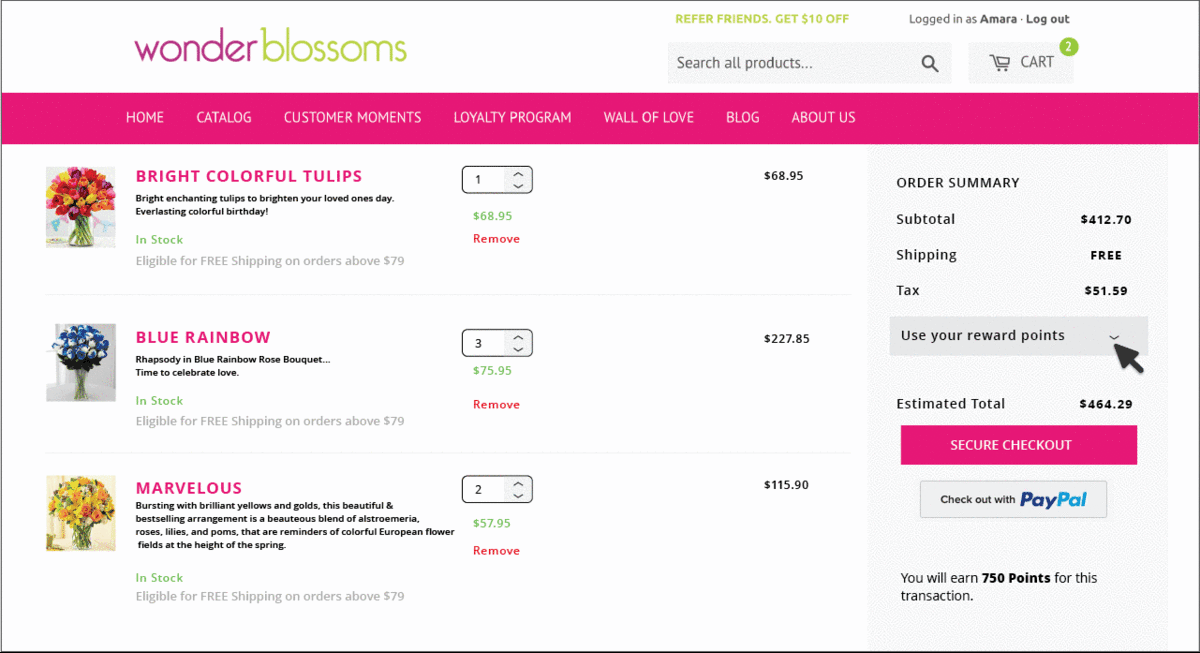The height and width of the screenshot is (653, 1200).
Task: Increase Bright Colorful Tulips quantity
Action: (x=518, y=174)
